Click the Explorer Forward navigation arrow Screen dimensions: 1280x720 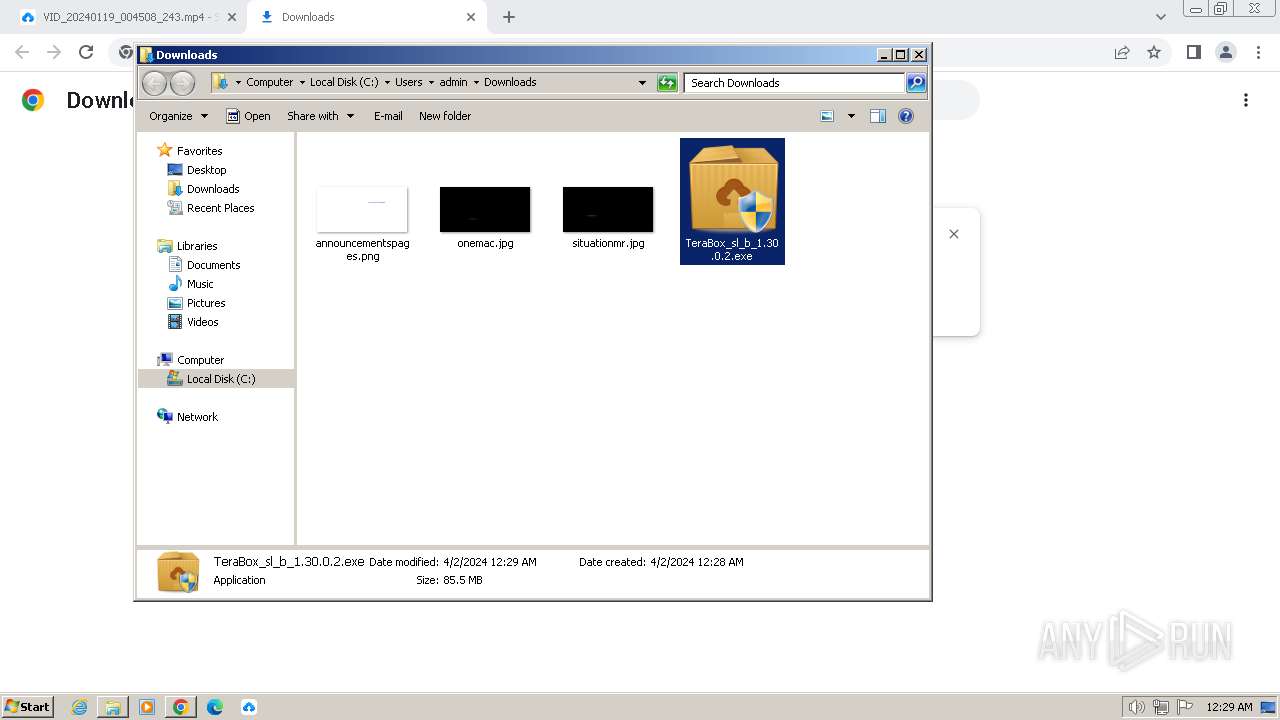[x=182, y=83]
